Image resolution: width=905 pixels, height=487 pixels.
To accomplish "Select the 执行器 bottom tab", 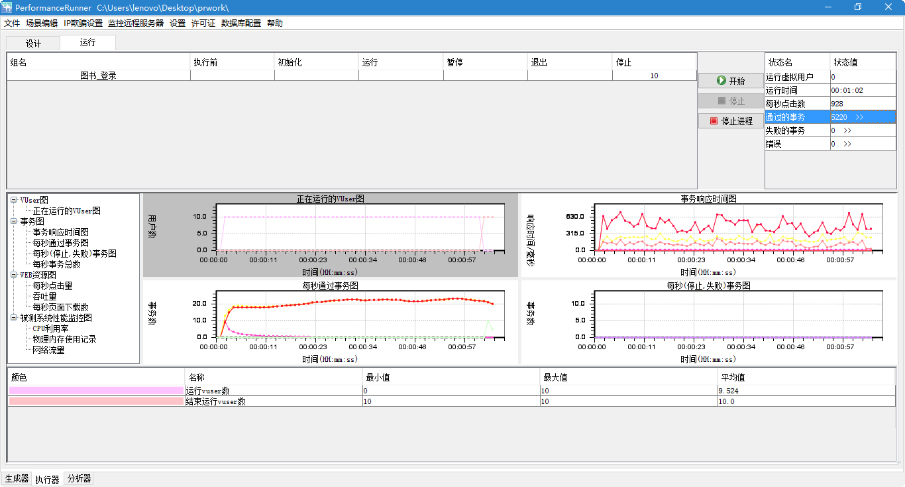I will click(47, 479).
